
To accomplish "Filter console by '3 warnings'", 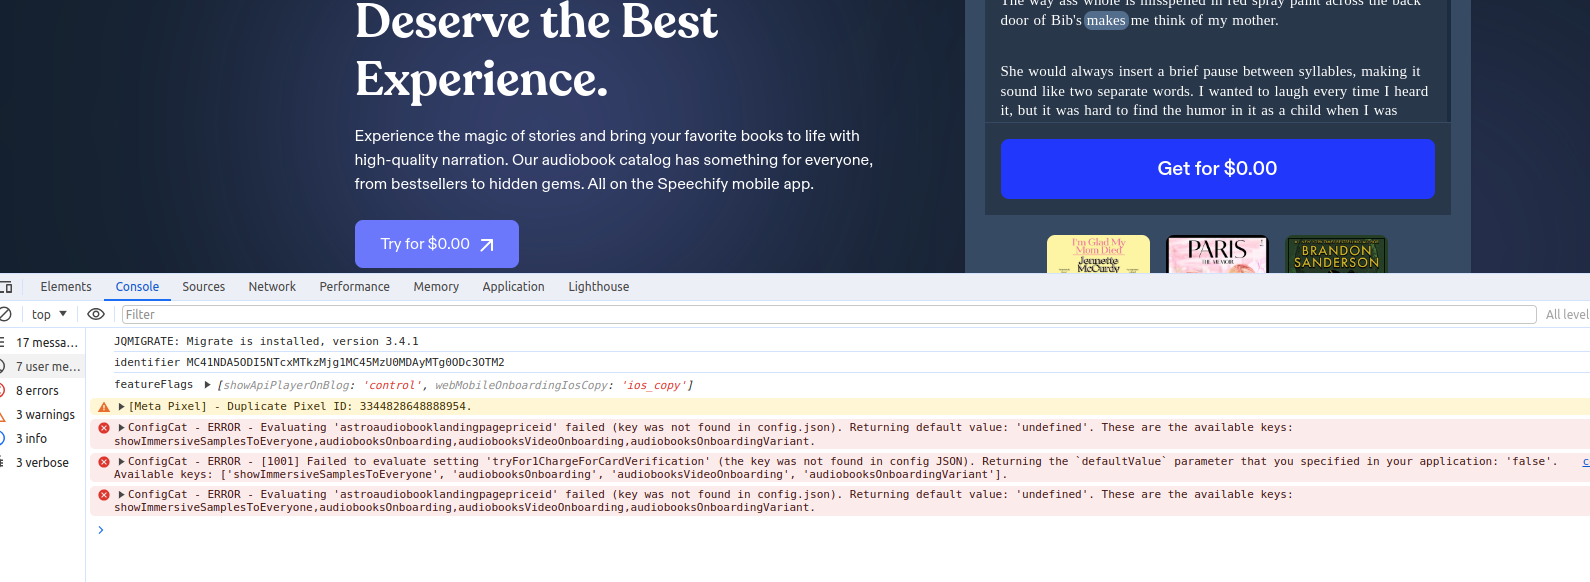I will pyautogui.click(x=42, y=414).
